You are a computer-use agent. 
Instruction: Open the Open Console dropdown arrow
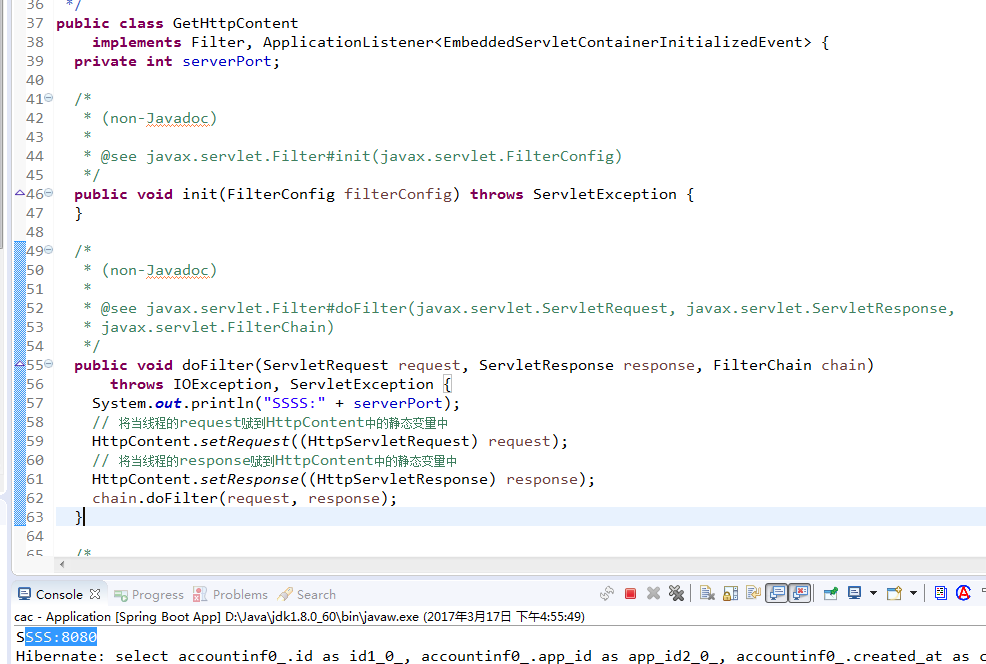913,593
